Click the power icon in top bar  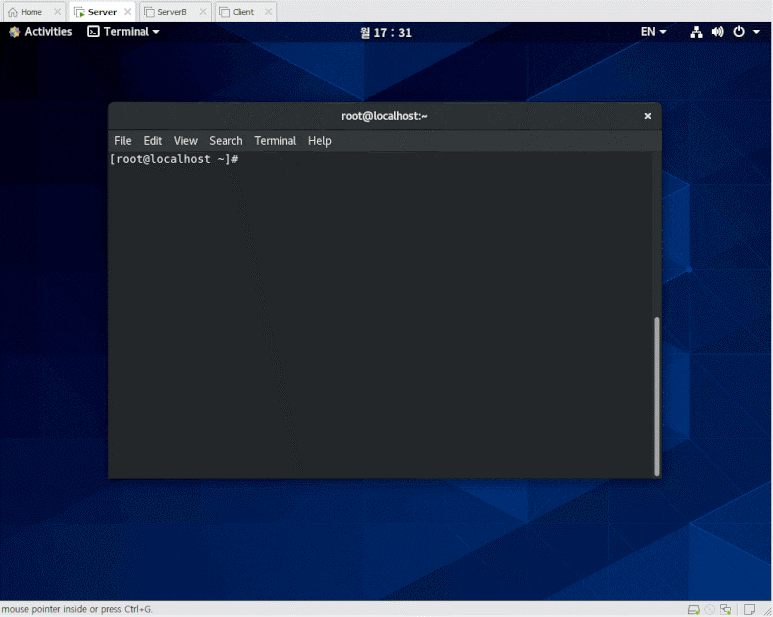(x=738, y=32)
